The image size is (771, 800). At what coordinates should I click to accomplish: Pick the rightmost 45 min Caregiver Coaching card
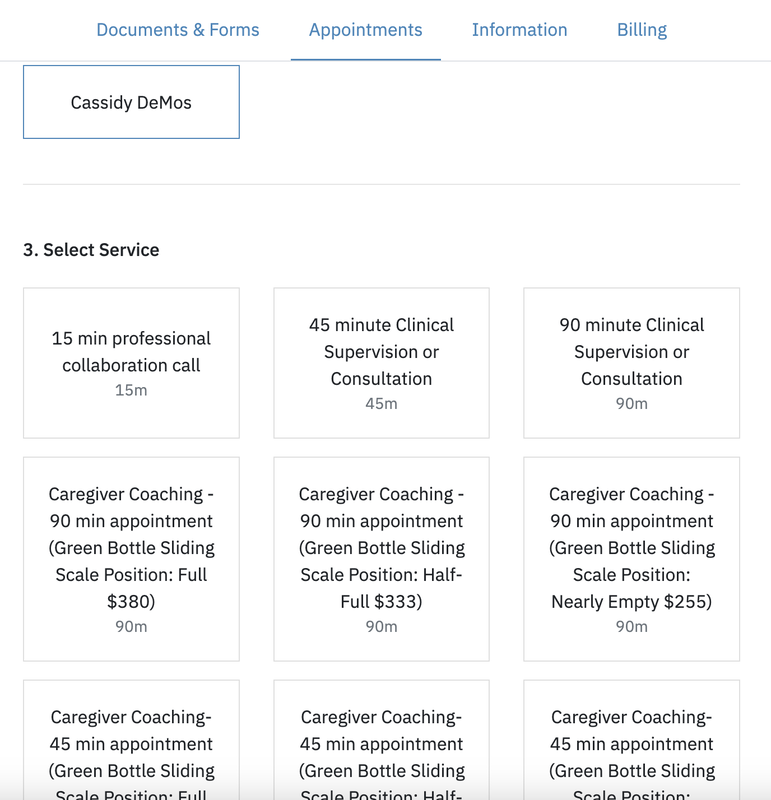pyautogui.click(x=631, y=745)
